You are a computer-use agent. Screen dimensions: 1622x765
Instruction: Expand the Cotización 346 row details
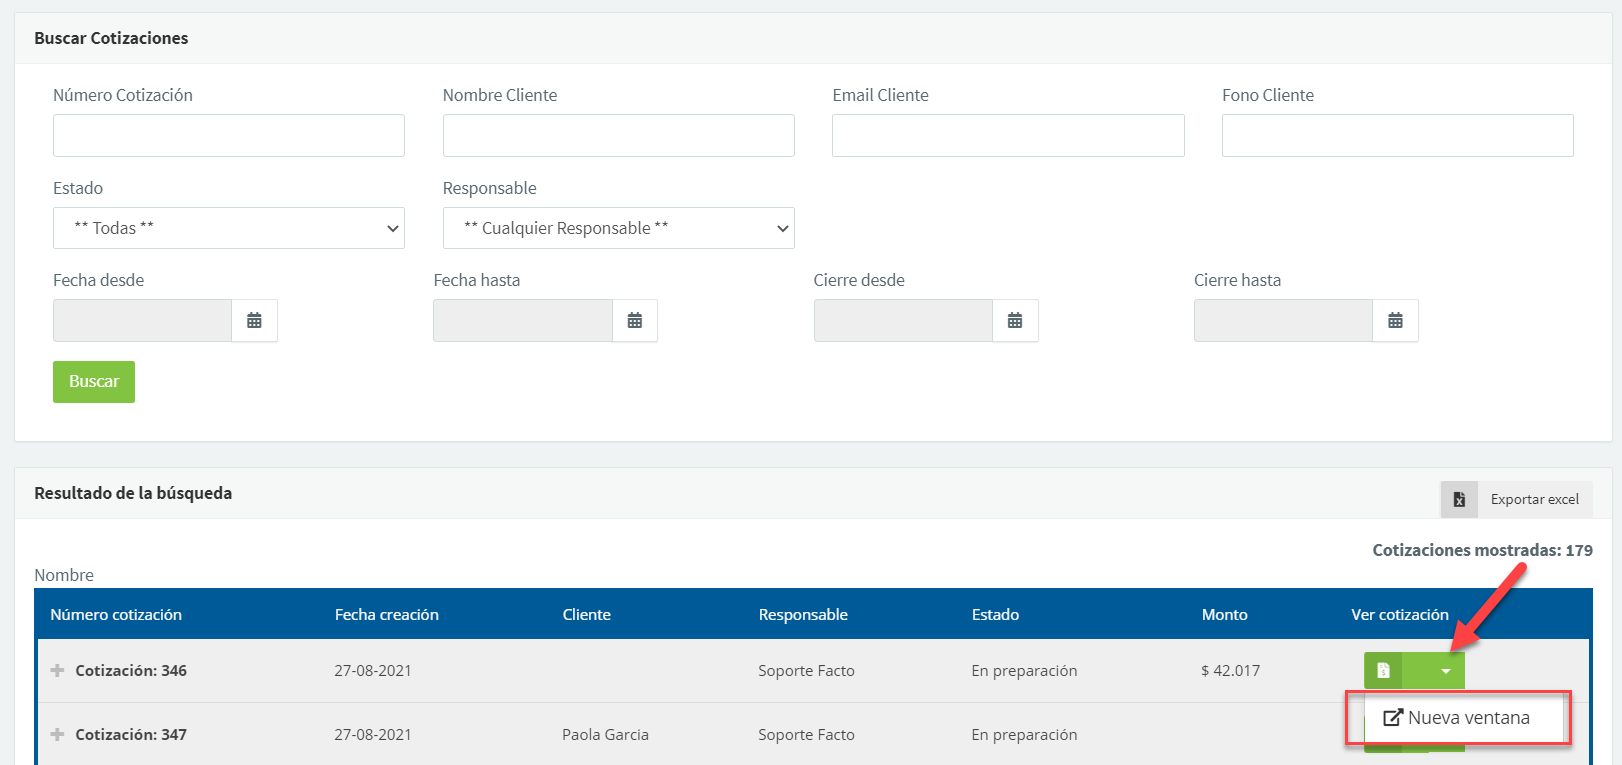57,671
